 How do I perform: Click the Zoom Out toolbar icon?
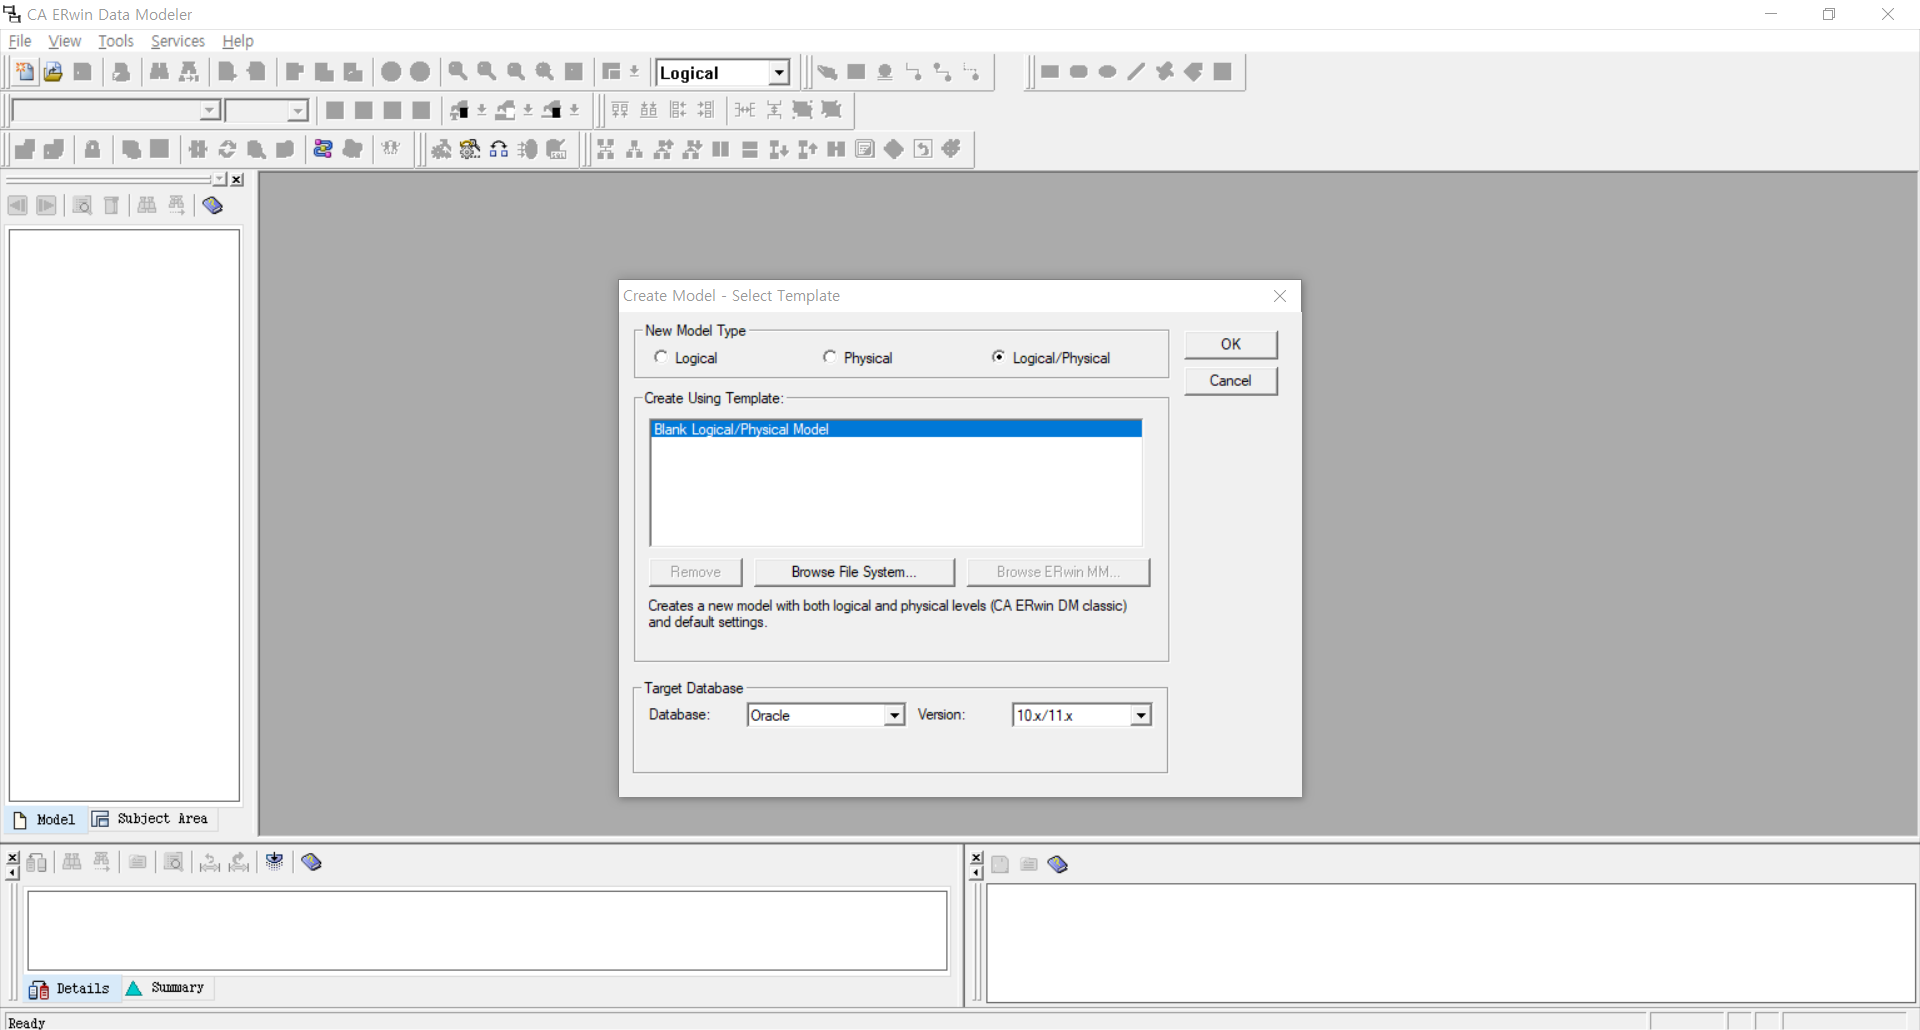pos(487,71)
